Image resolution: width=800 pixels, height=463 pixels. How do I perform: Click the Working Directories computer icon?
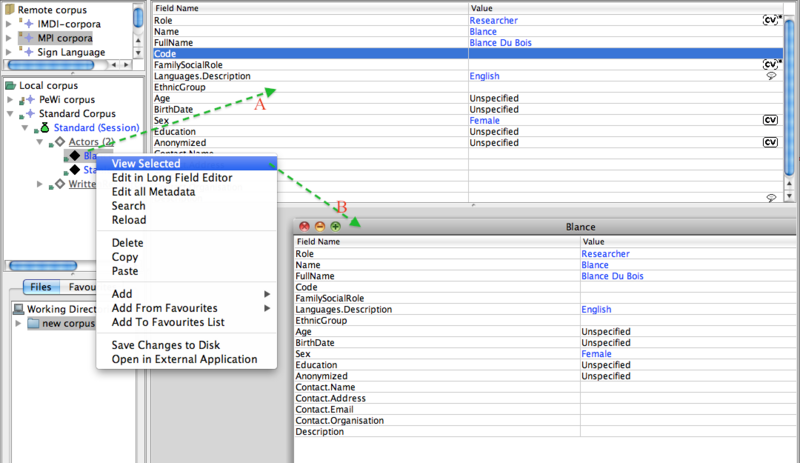pos(18,309)
